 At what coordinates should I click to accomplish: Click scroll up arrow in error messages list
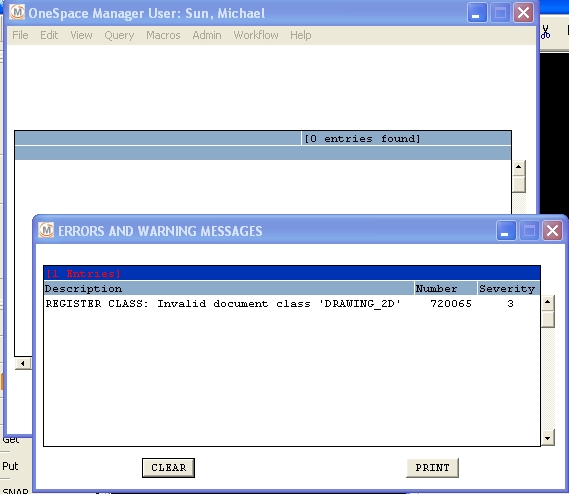[x=548, y=303]
